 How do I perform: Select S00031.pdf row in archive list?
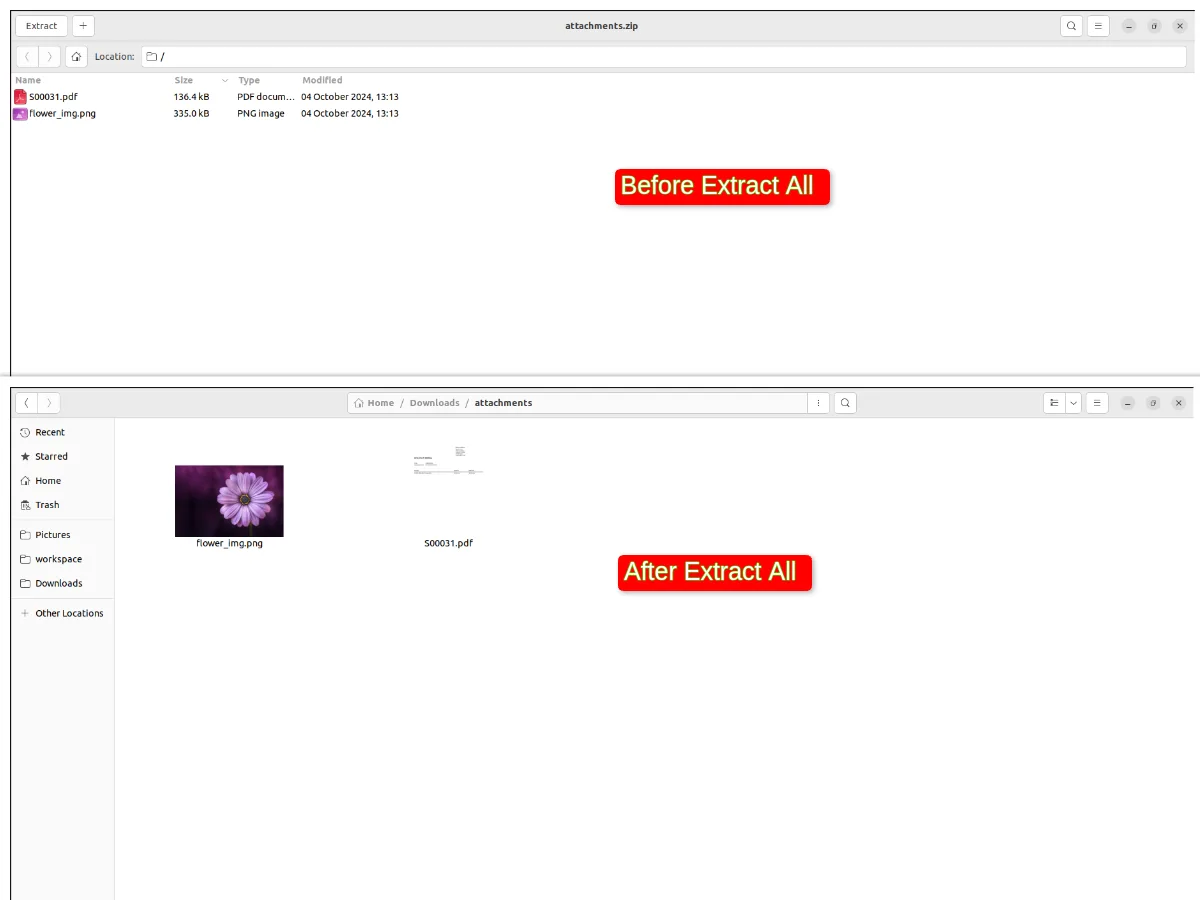click(x=206, y=97)
